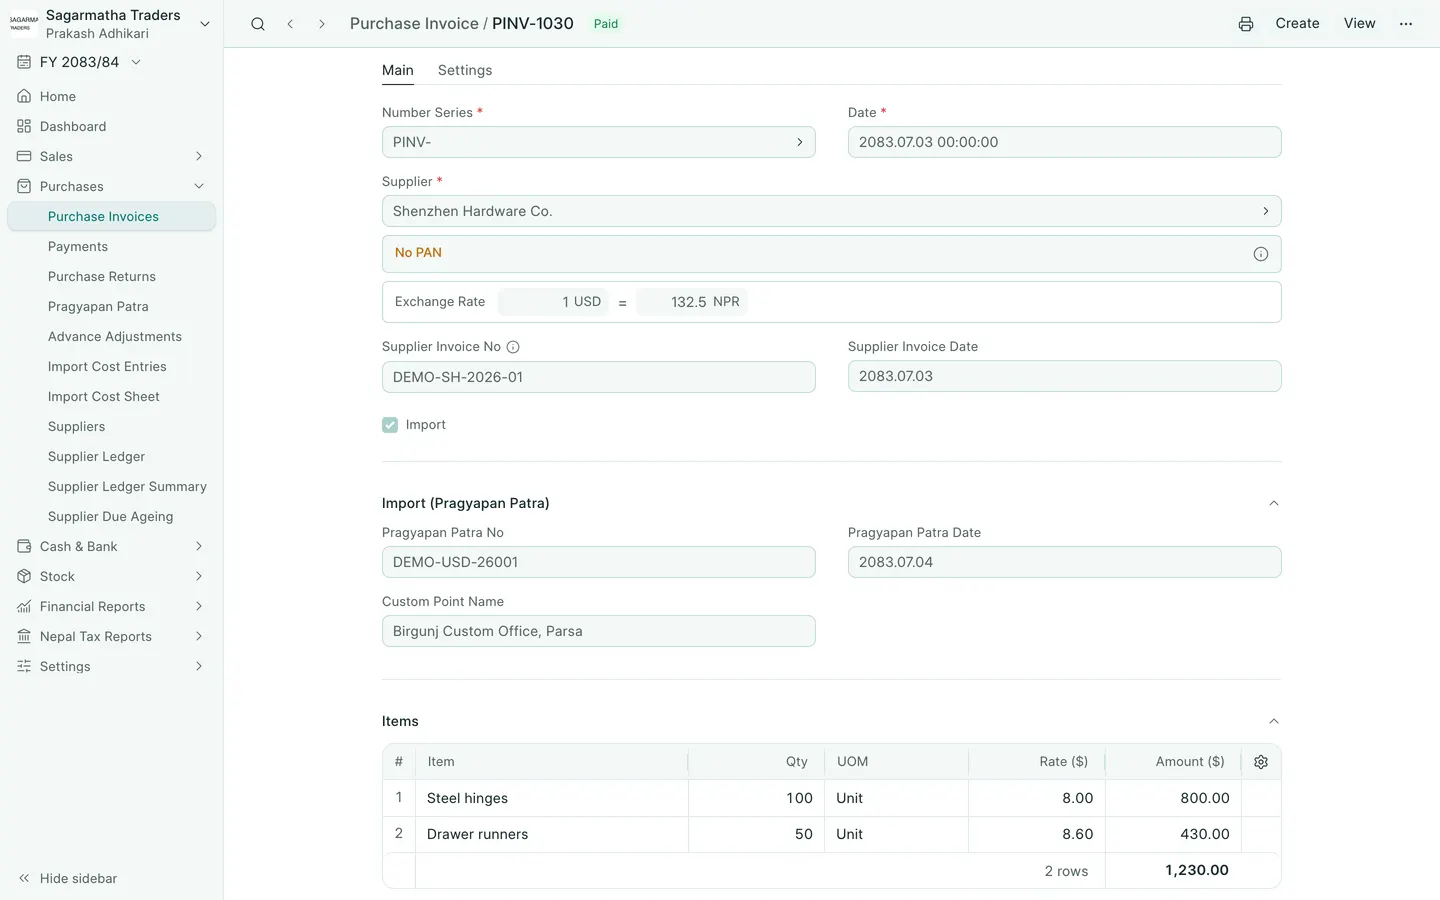
Task: Click the Date field 2083.07.03 00:00:00
Action: pos(1064,142)
